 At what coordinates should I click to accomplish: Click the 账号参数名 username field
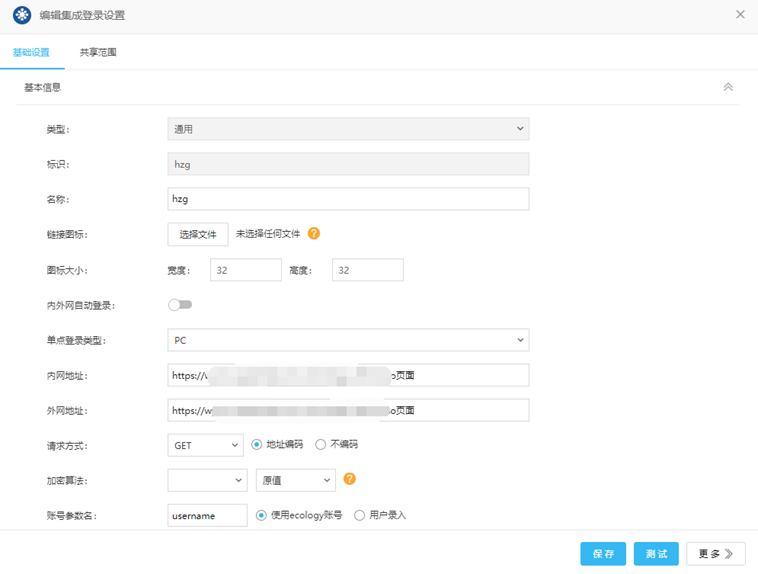(x=207, y=515)
